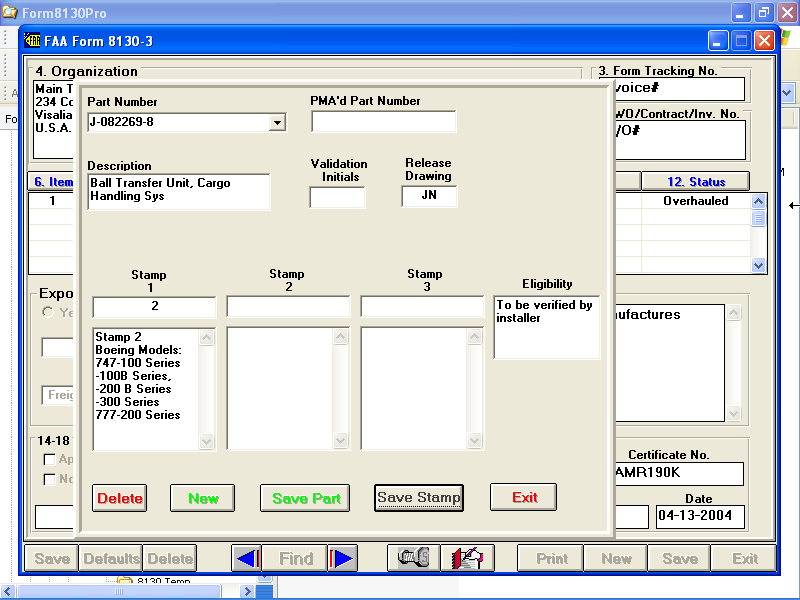Click into the PMA'd Part Number field

pyautogui.click(x=383, y=122)
